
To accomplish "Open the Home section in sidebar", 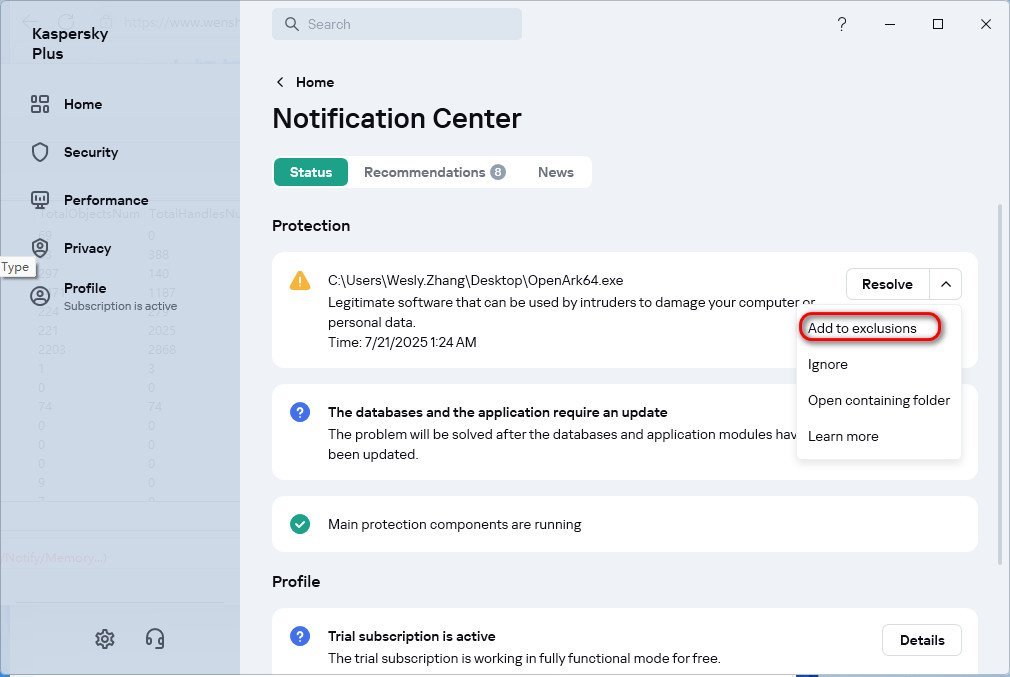I will [x=66, y=104].
